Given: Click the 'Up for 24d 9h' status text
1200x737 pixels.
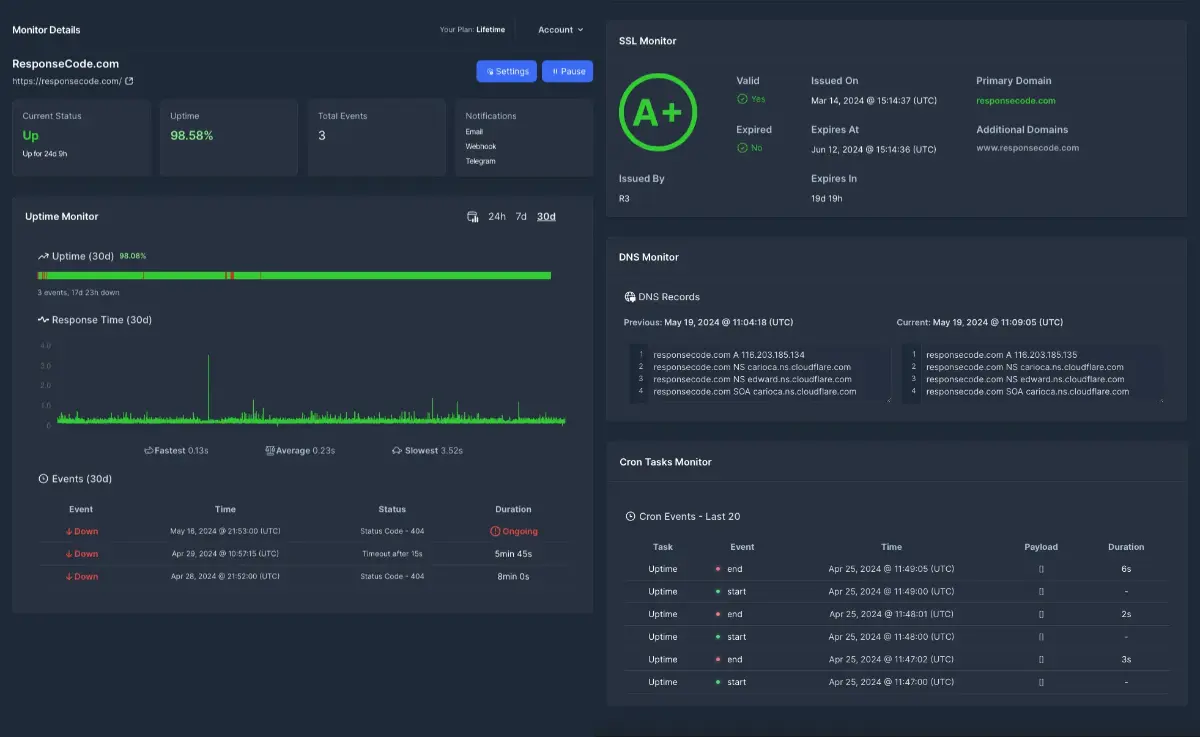Looking at the screenshot, I should [45, 154].
